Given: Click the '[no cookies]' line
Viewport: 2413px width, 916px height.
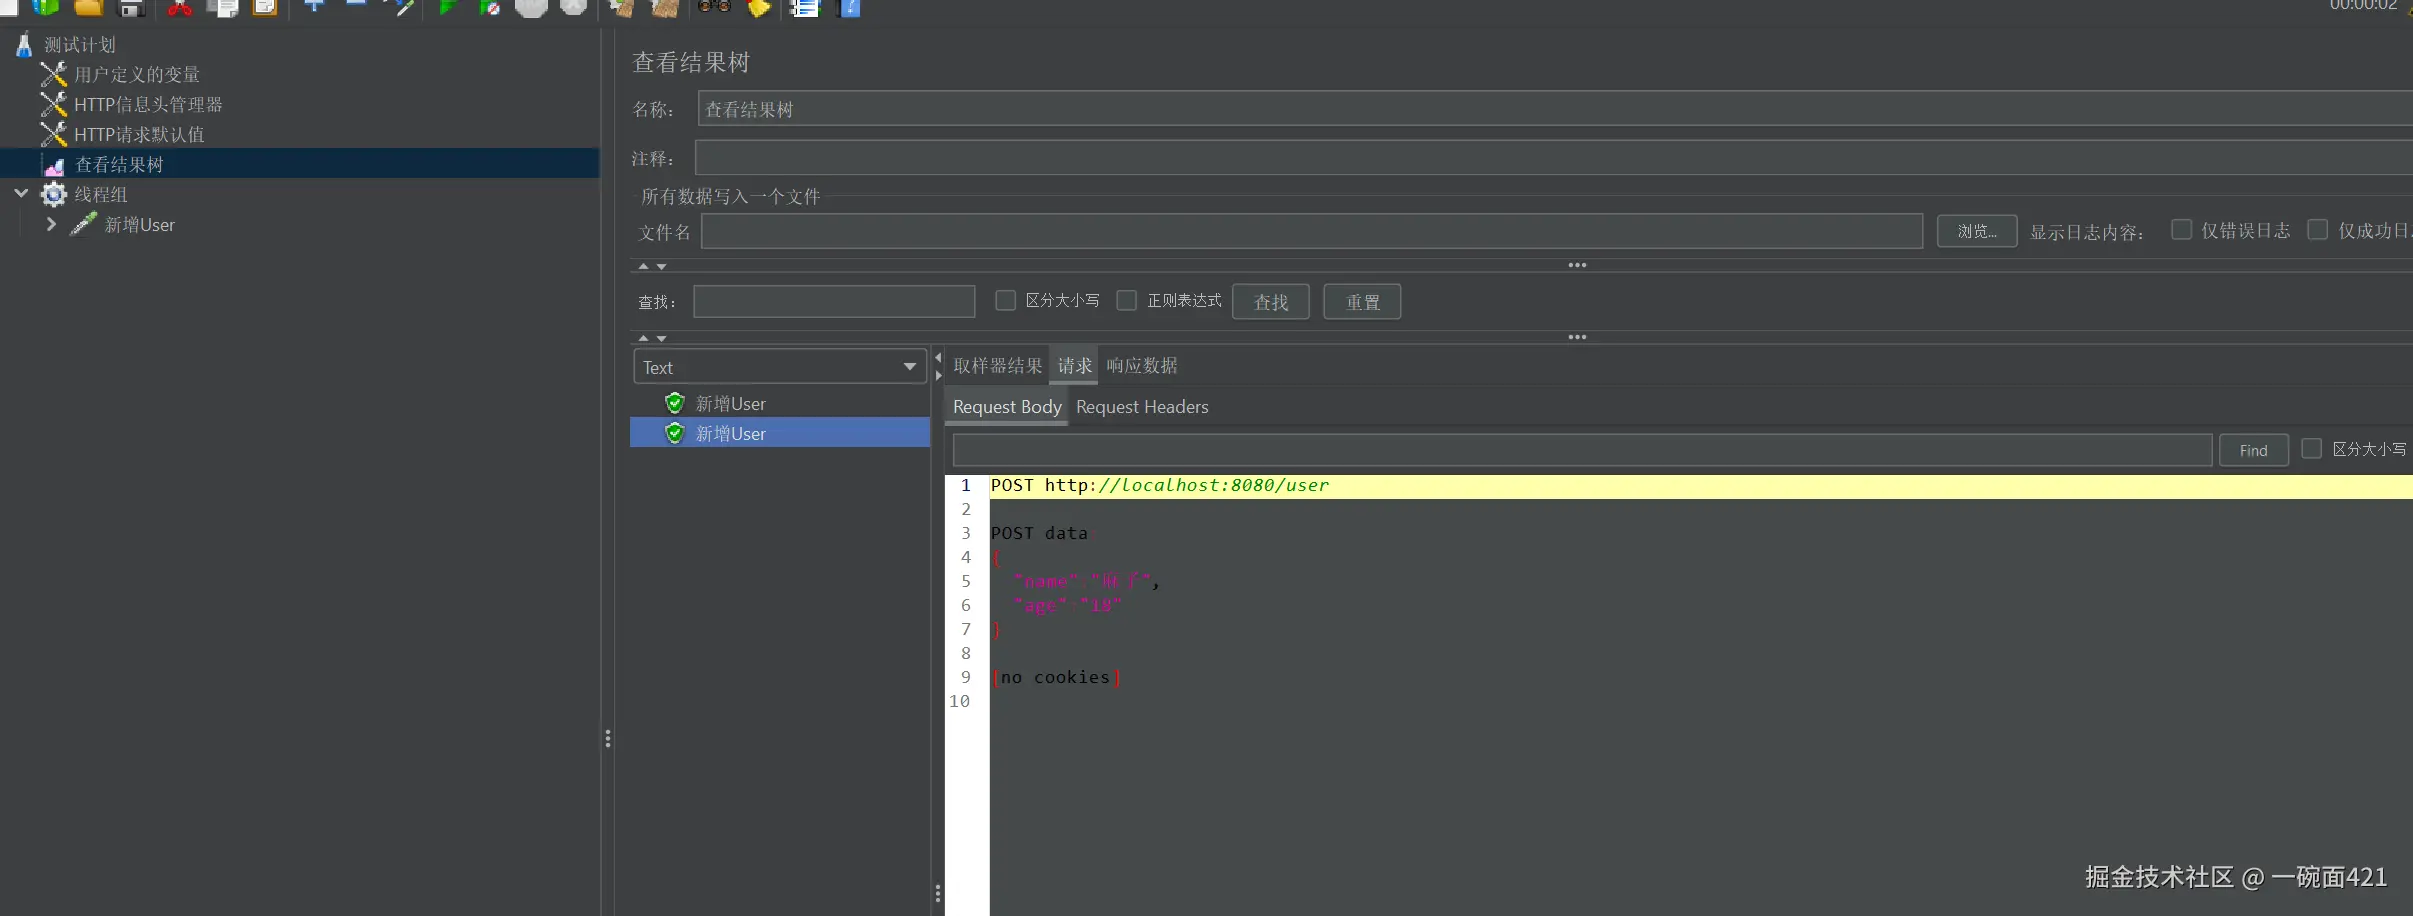Looking at the screenshot, I should click(1056, 677).
